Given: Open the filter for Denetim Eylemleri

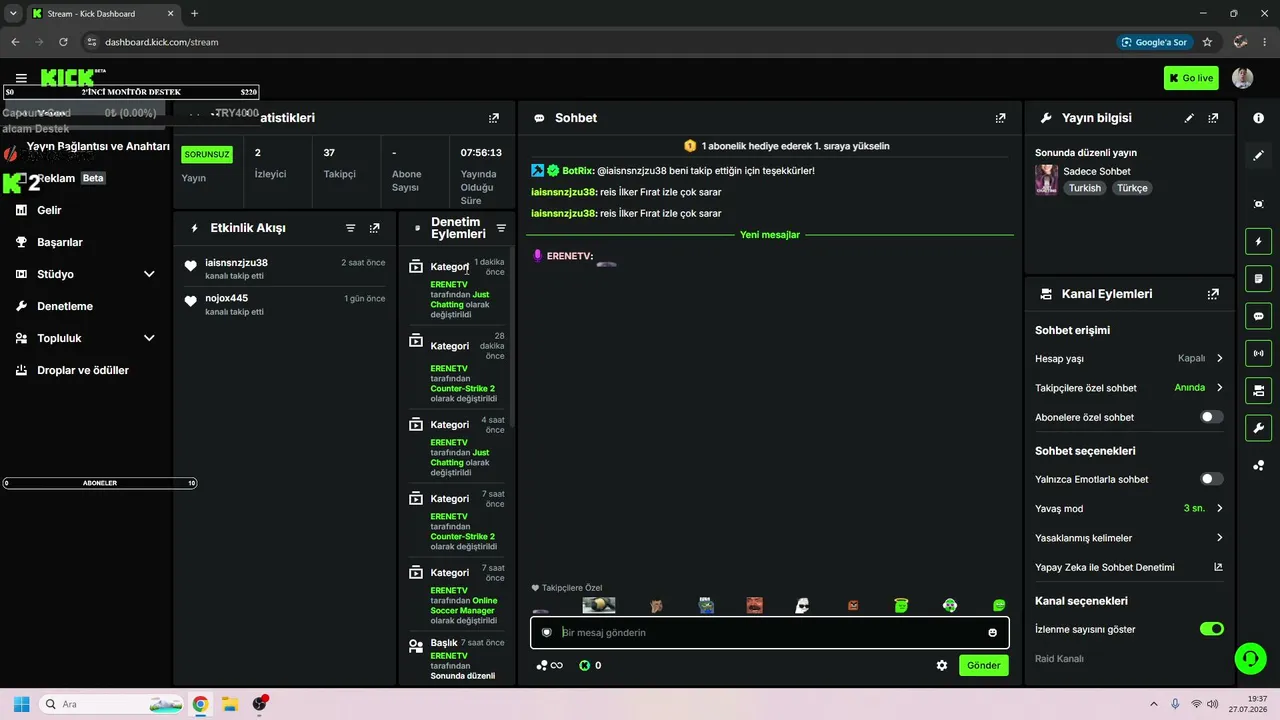Looking at the screenshot, I should pyautogui.click(x=501, y=228).
